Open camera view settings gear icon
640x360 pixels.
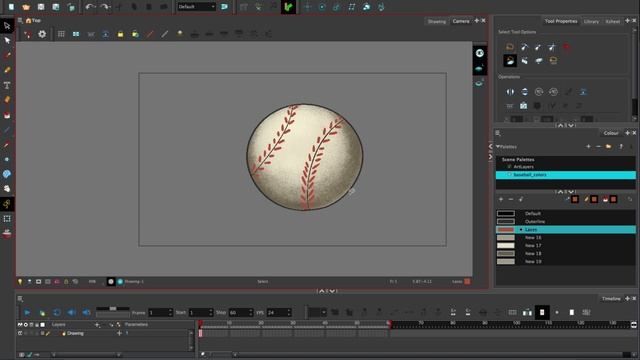click(x=42, y=34)
